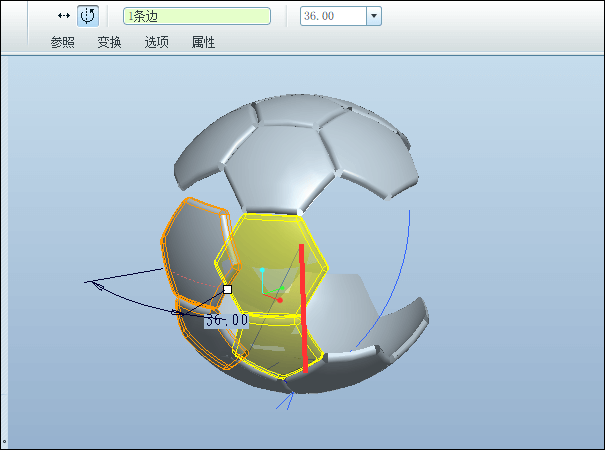Select the translate move-direction icon
The image size is (605, 450).
(x=64, y=16)
